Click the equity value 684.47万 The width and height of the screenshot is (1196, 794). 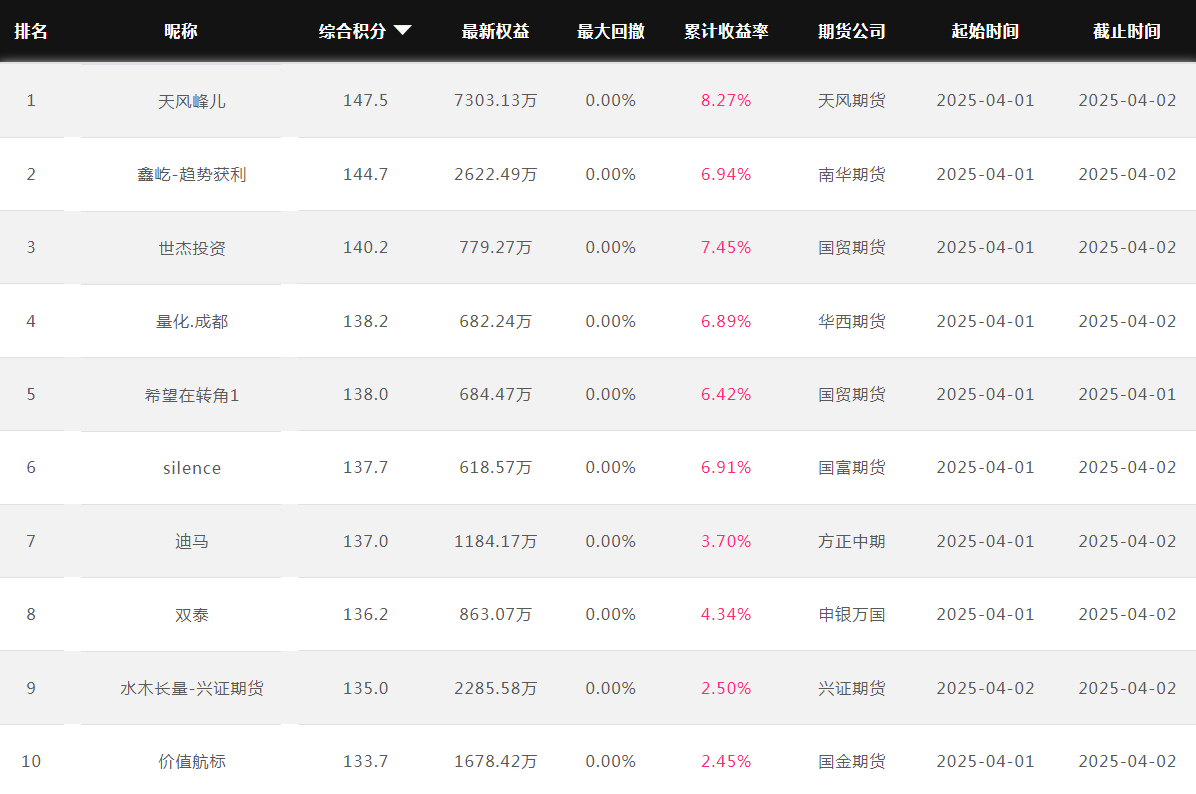point(496,394)
